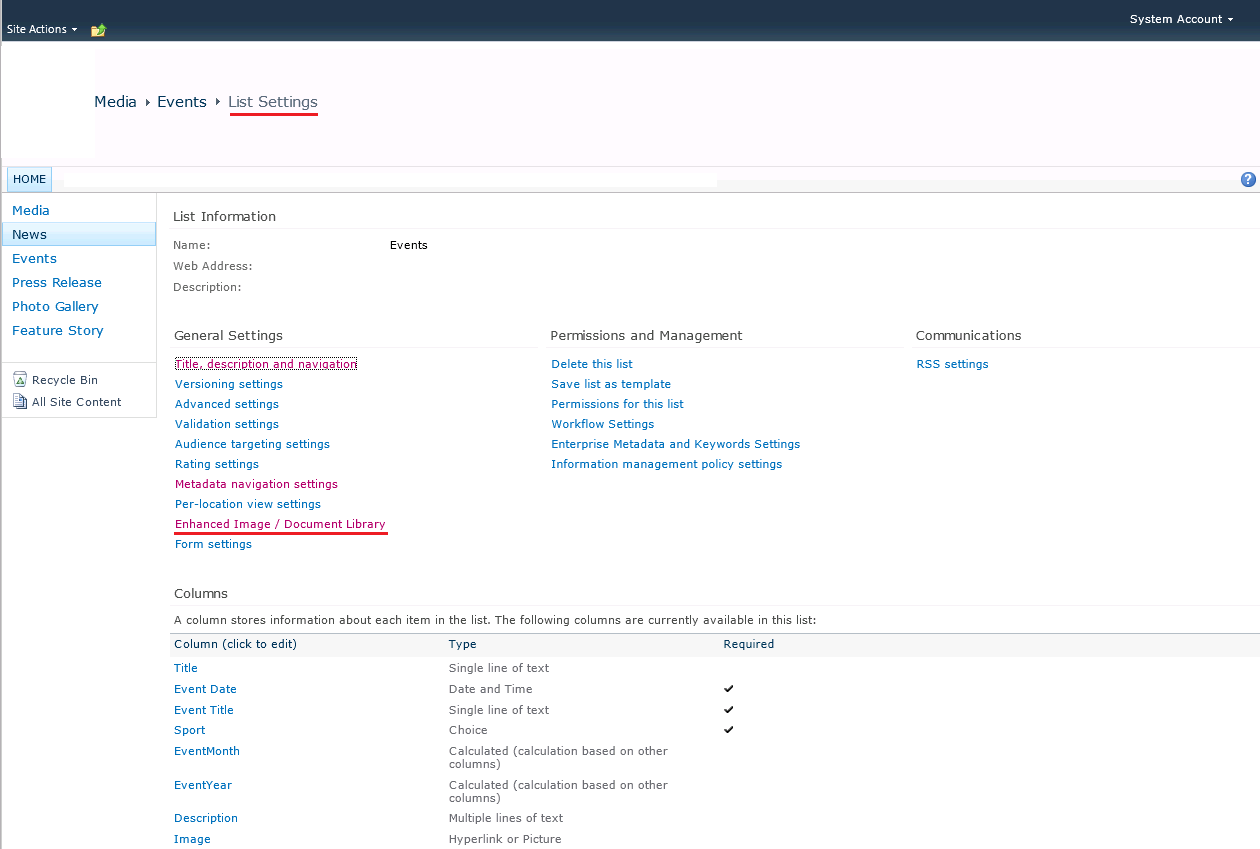This screenshot has width=1260, height=849.
Task: Go to Media in the breadcrumb
Action: [x=115, y=102]
